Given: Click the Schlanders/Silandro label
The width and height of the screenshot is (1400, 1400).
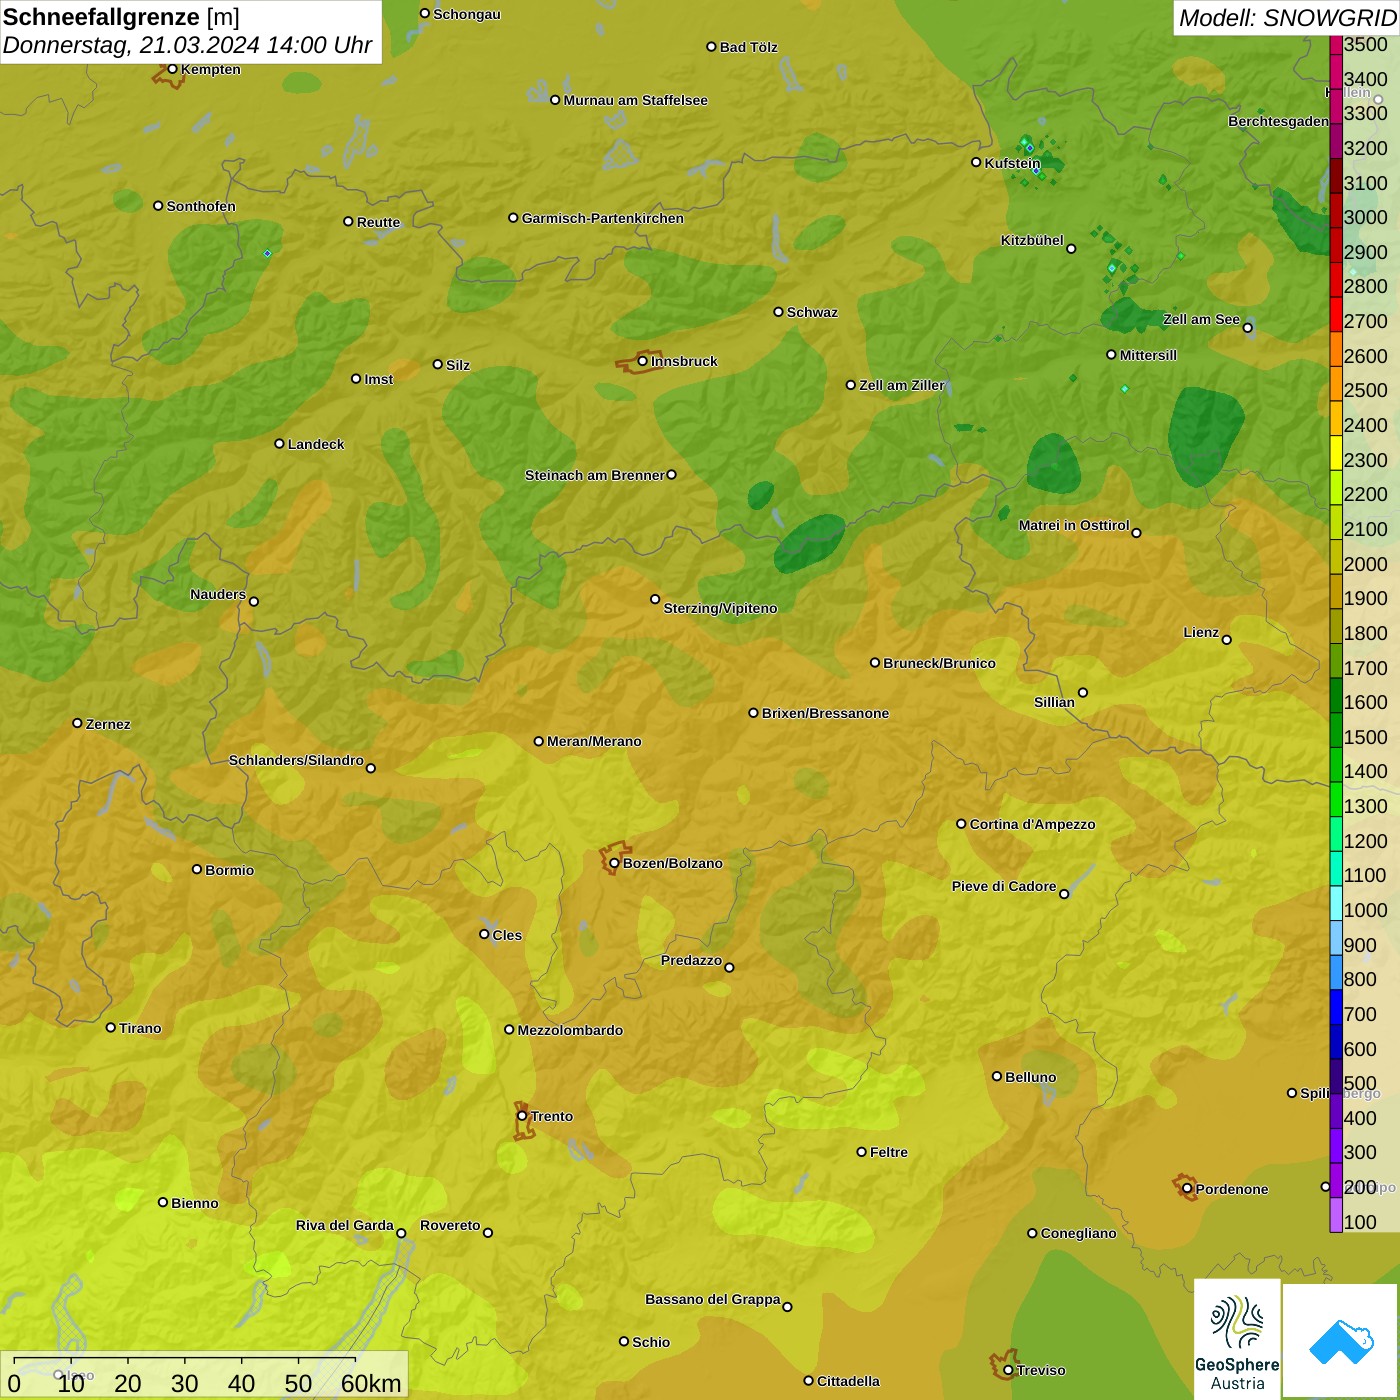Looking at the screenshot, I should click(296, 760).
